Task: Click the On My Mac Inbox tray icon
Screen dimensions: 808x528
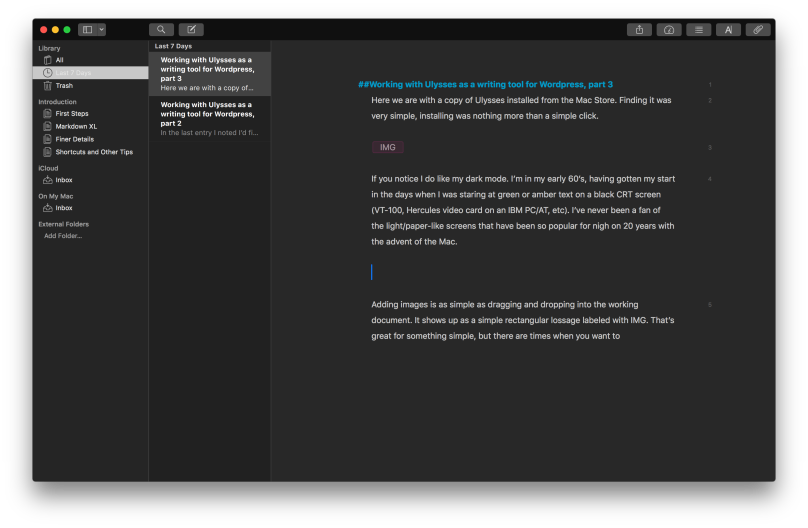Action: (47, 208)
